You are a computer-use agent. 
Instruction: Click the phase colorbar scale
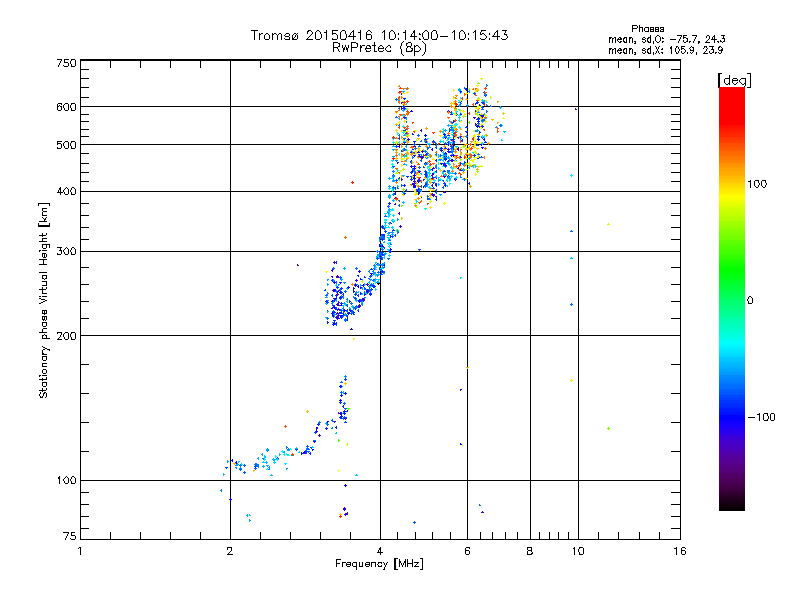(732, 298)
